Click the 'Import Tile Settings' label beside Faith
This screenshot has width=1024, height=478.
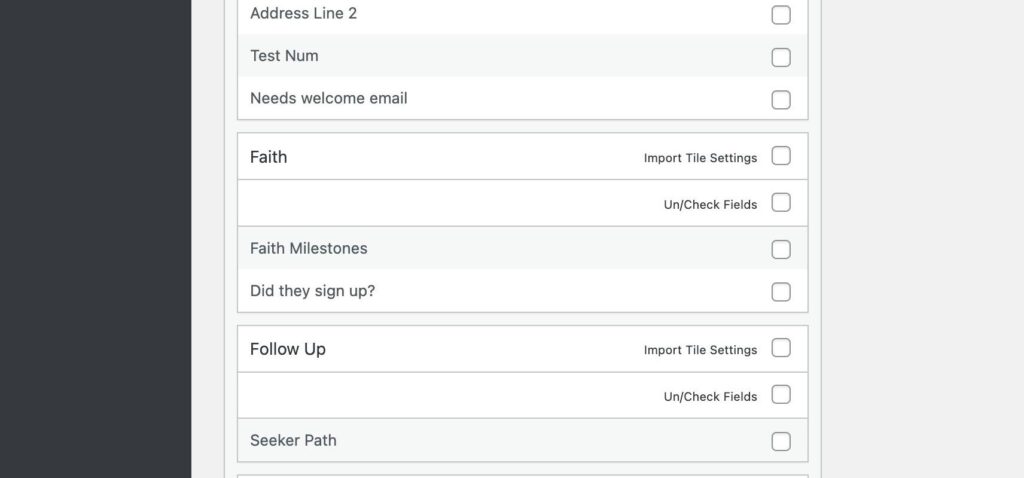[700, 158]
